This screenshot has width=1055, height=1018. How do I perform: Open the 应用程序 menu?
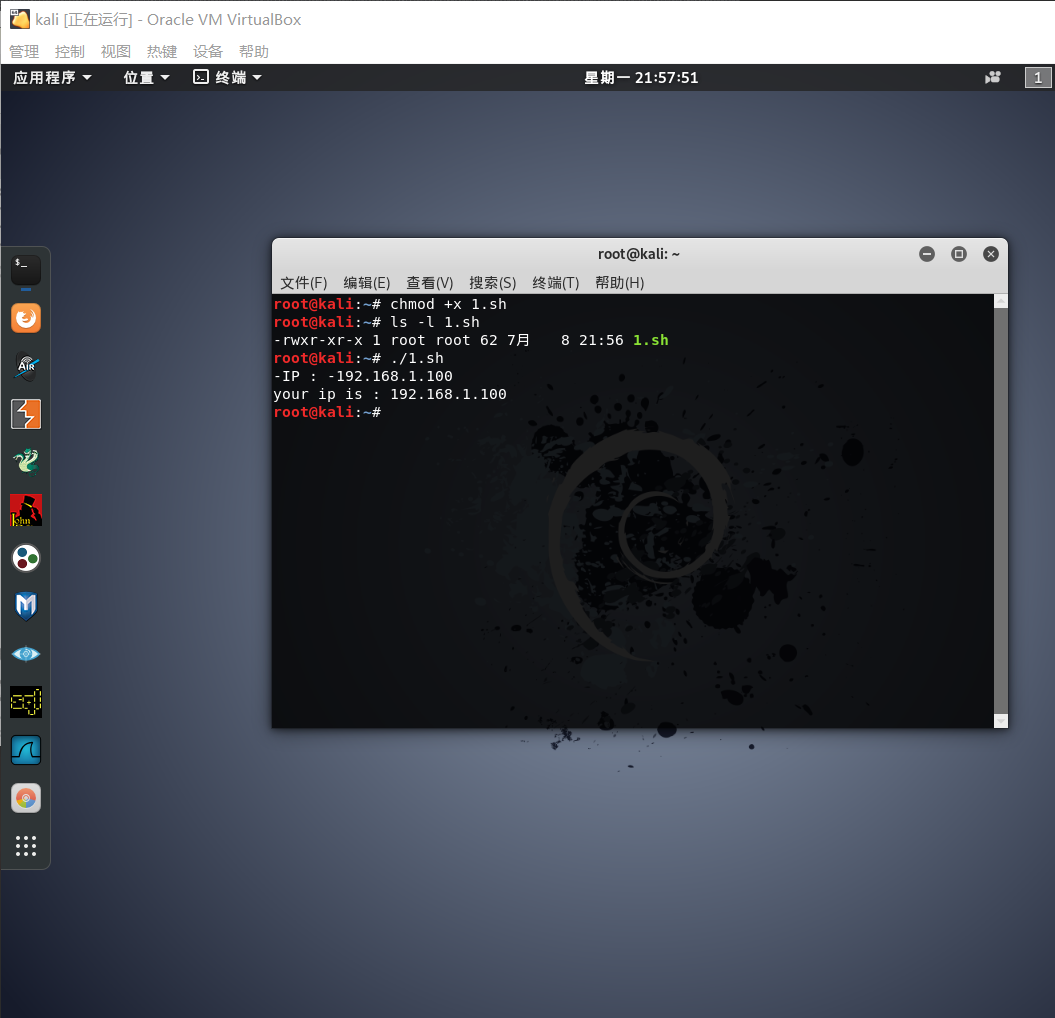point(50,77)
